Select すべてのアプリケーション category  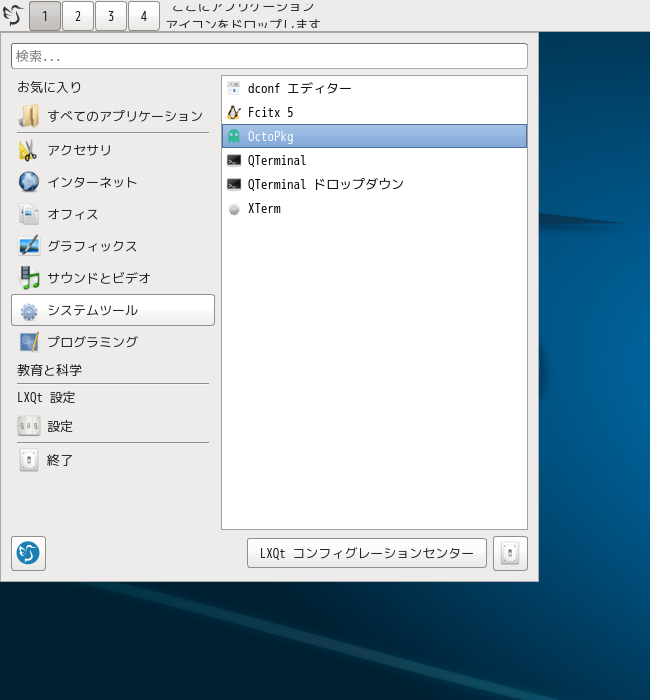[x=113, y=116]
